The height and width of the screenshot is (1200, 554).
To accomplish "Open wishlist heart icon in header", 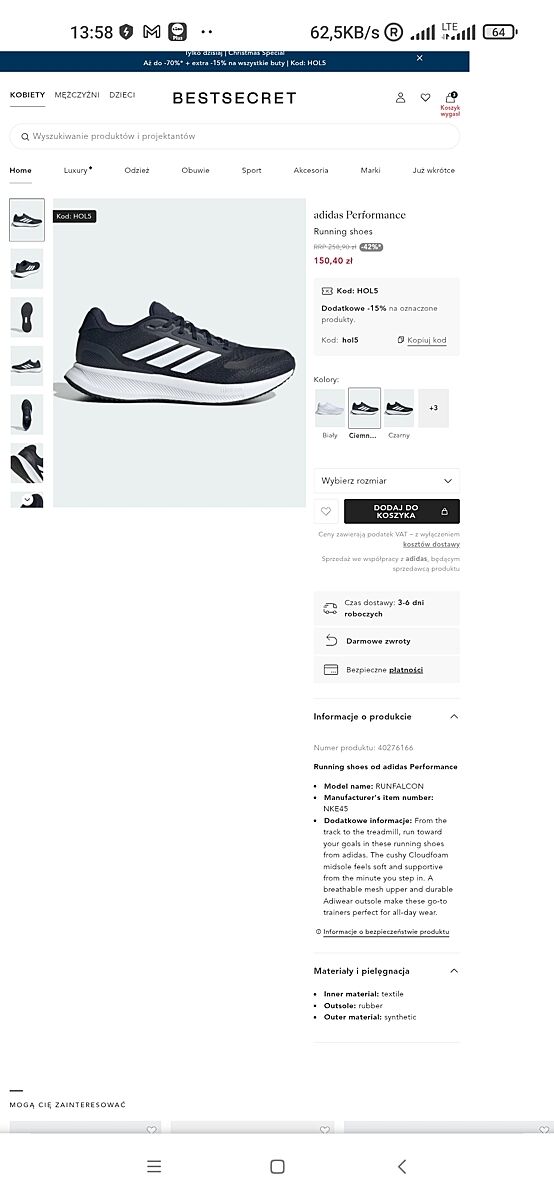I will [x=425, y=98].
